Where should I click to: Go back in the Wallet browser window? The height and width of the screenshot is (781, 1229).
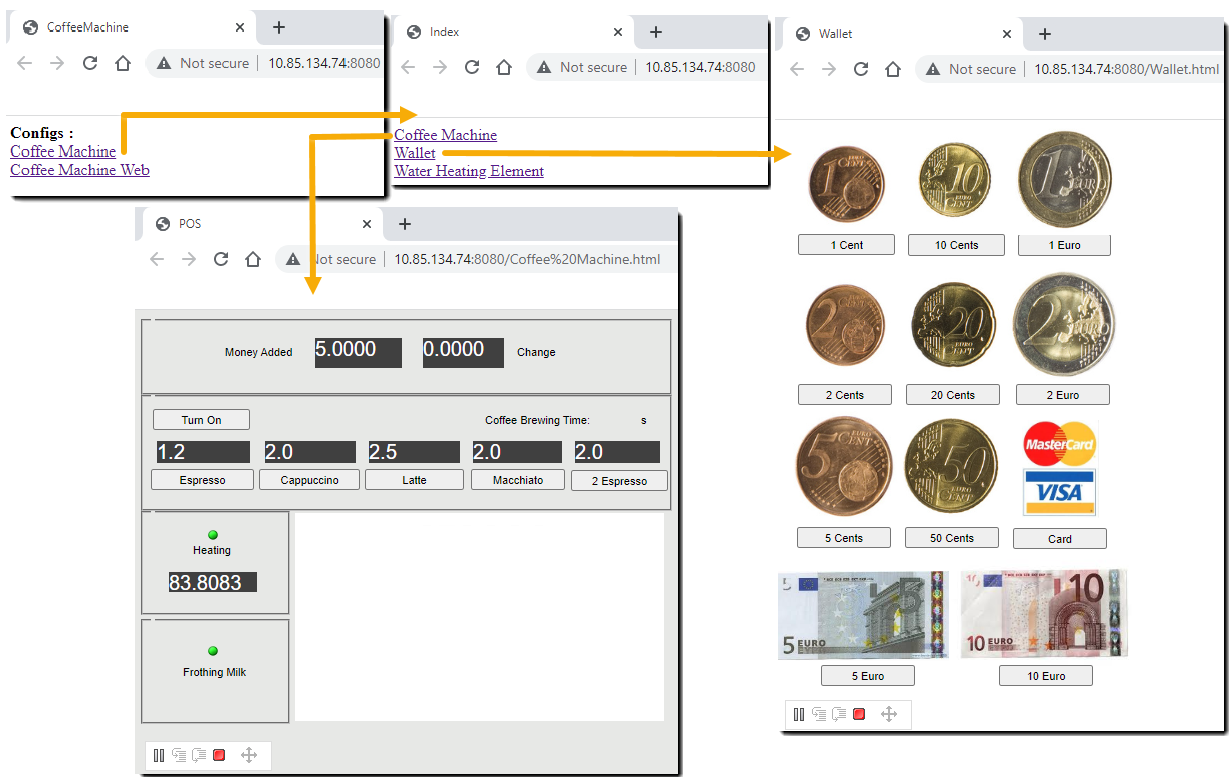tap(797, 69)
